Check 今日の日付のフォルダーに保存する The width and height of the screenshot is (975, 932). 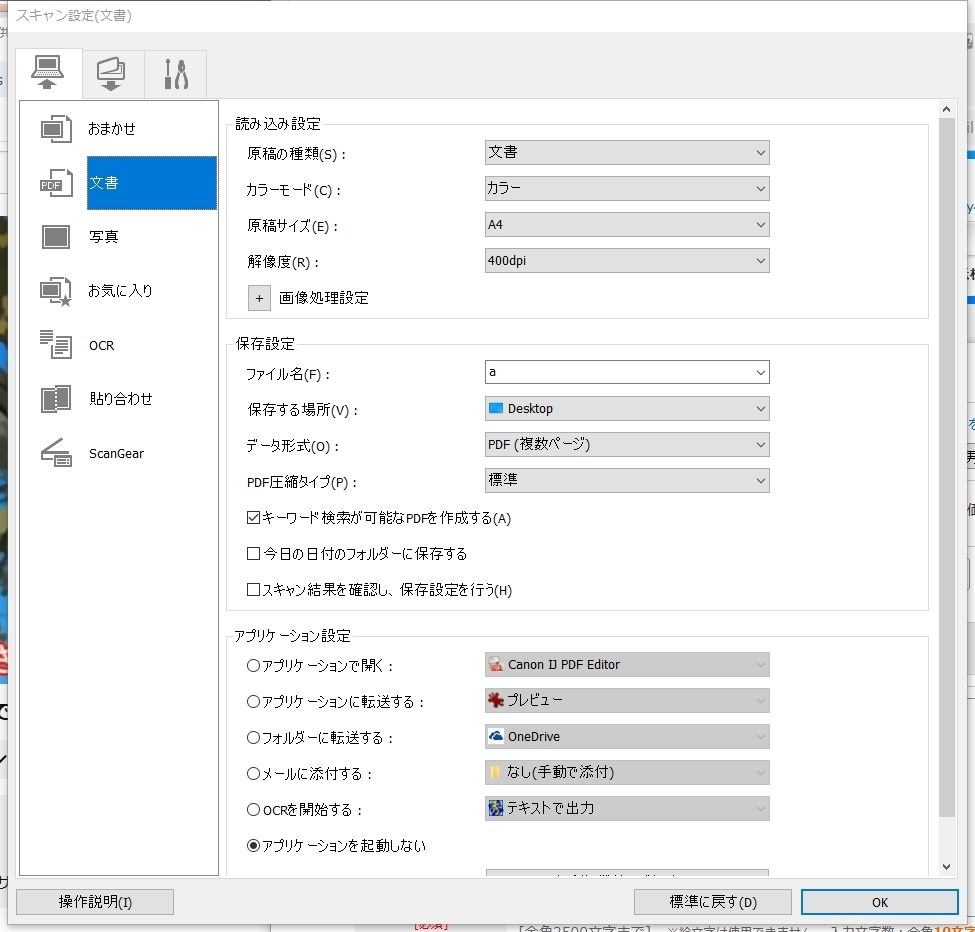253,553
